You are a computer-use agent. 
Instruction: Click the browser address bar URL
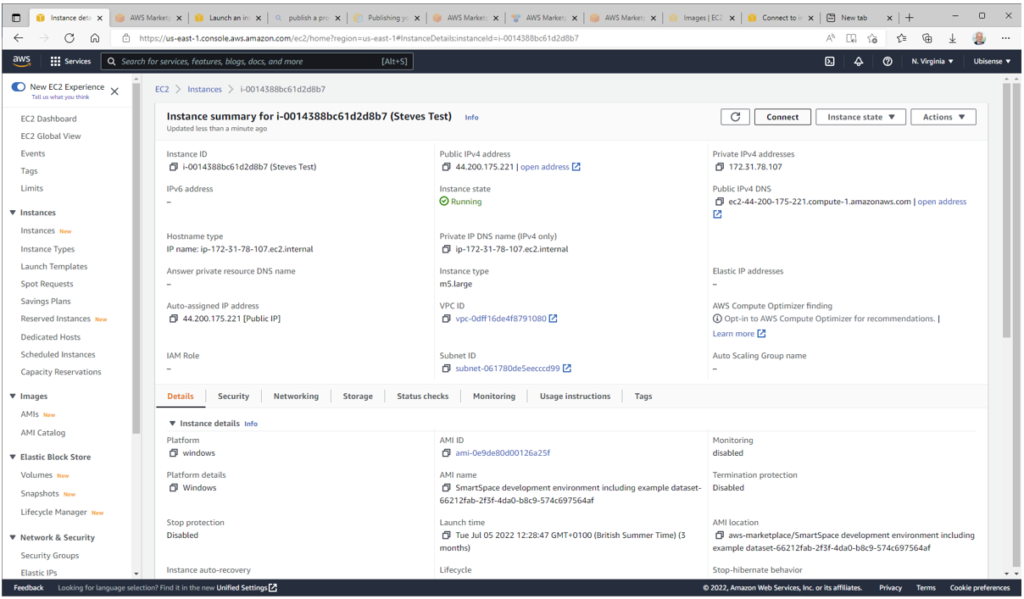pyautogui.click(x=359, y=38)
